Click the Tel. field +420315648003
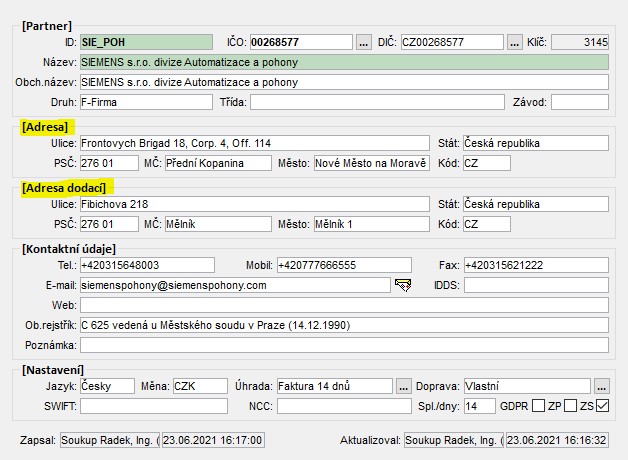This screenshot has height=460, width=628. [x=147, y=265]
